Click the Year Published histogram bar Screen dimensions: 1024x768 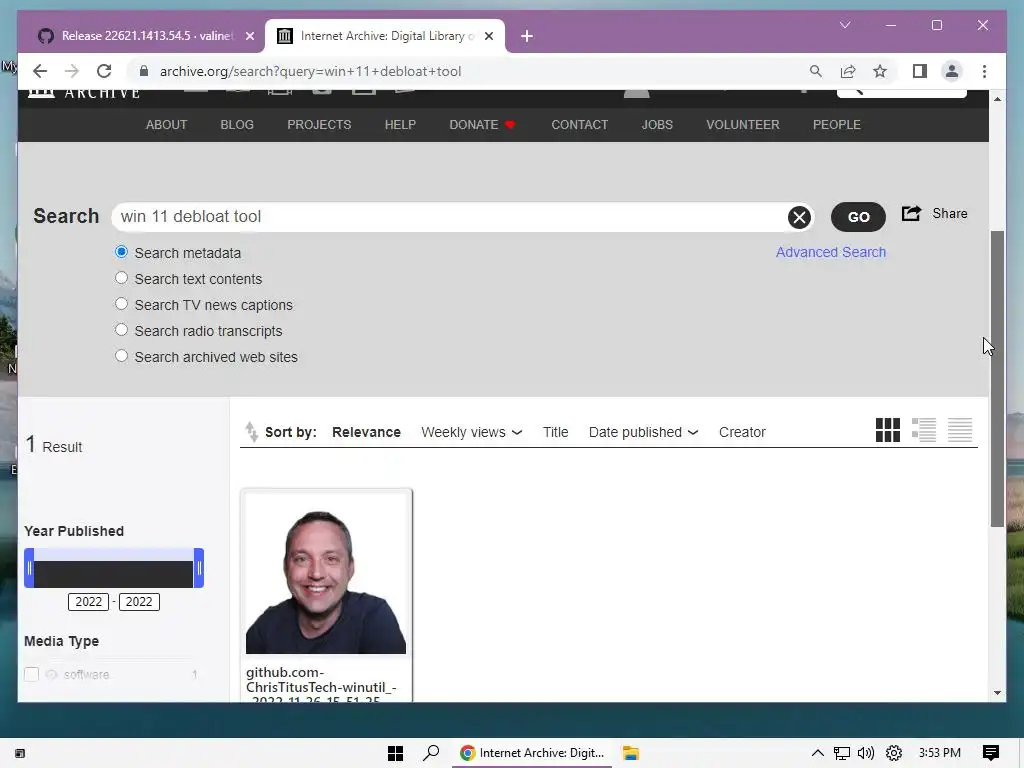[x=114, y=574]
